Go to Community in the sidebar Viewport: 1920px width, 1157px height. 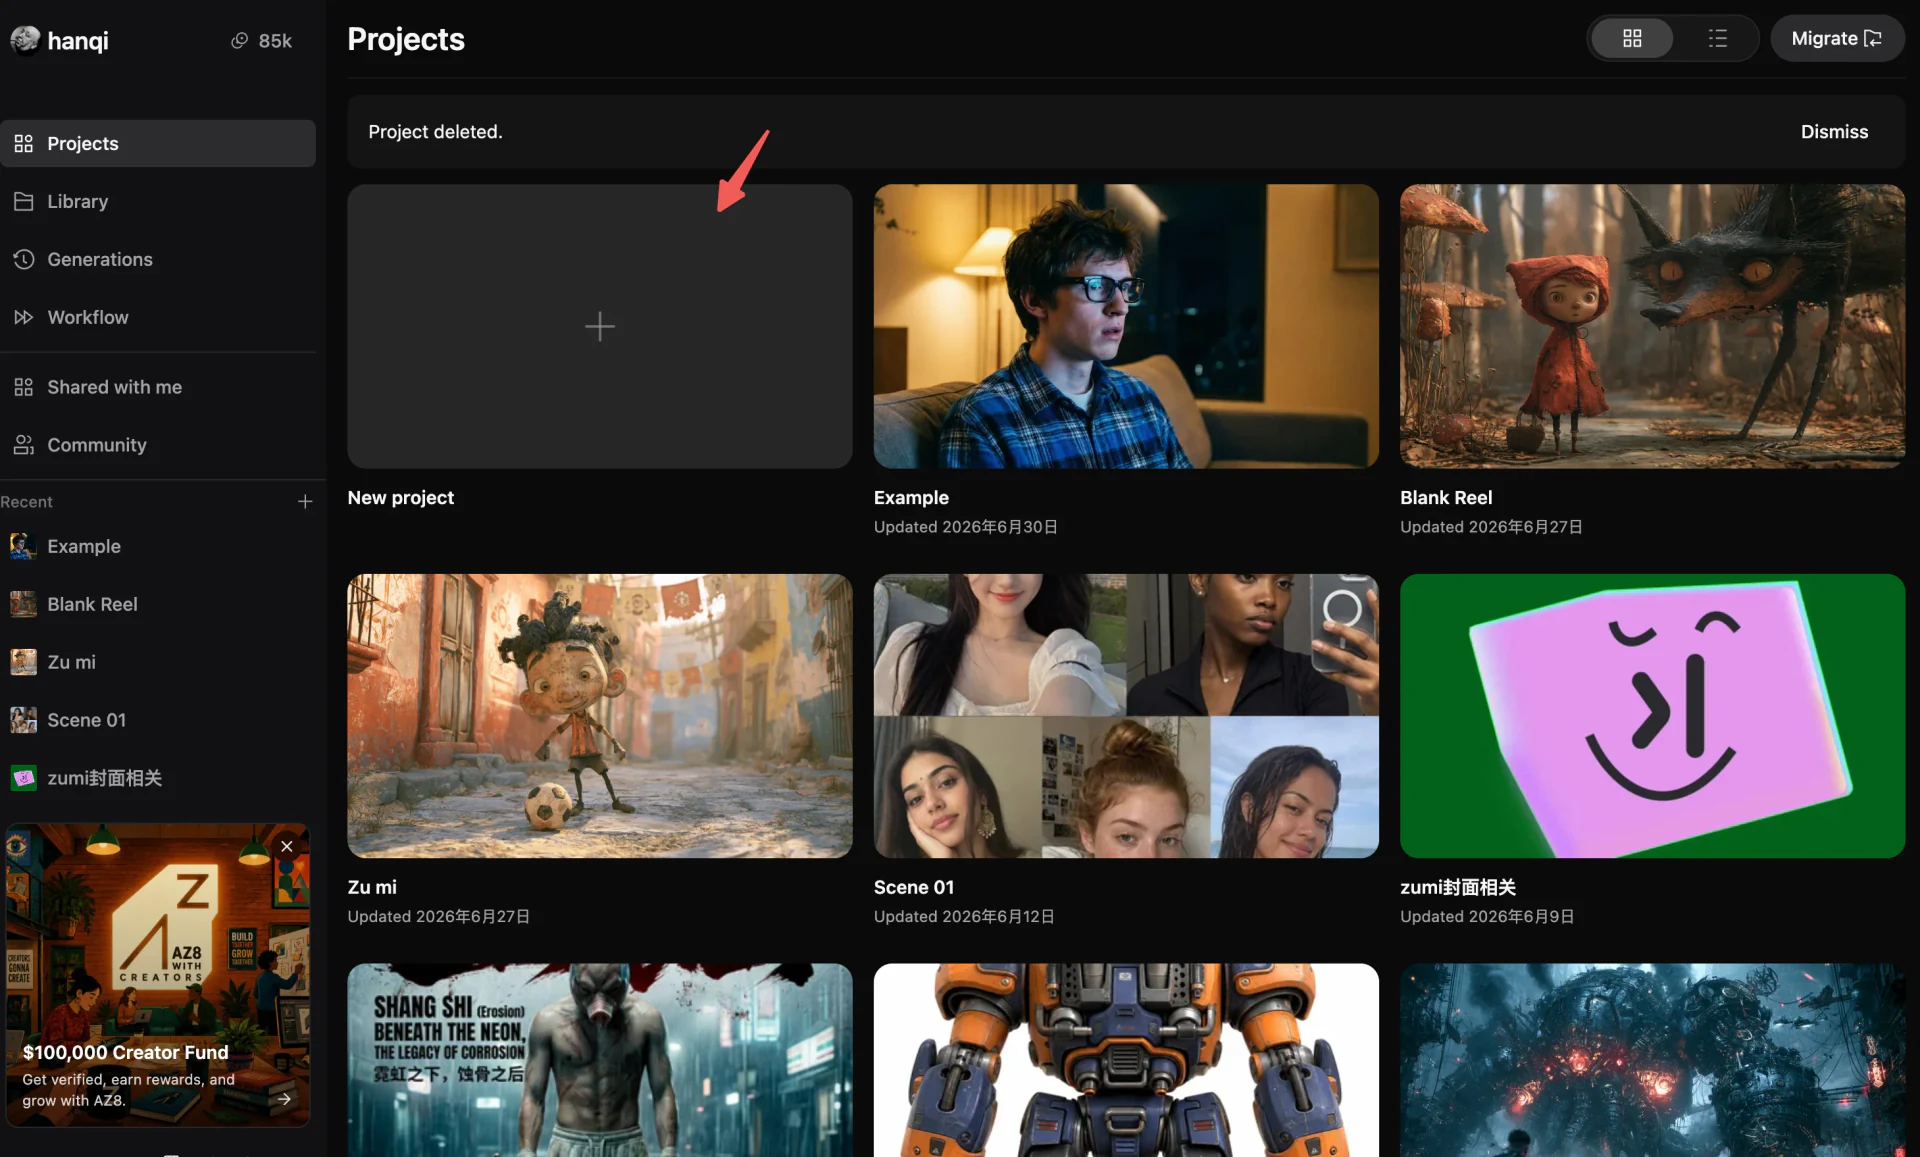pyautogui.click(x=158, y=445)
